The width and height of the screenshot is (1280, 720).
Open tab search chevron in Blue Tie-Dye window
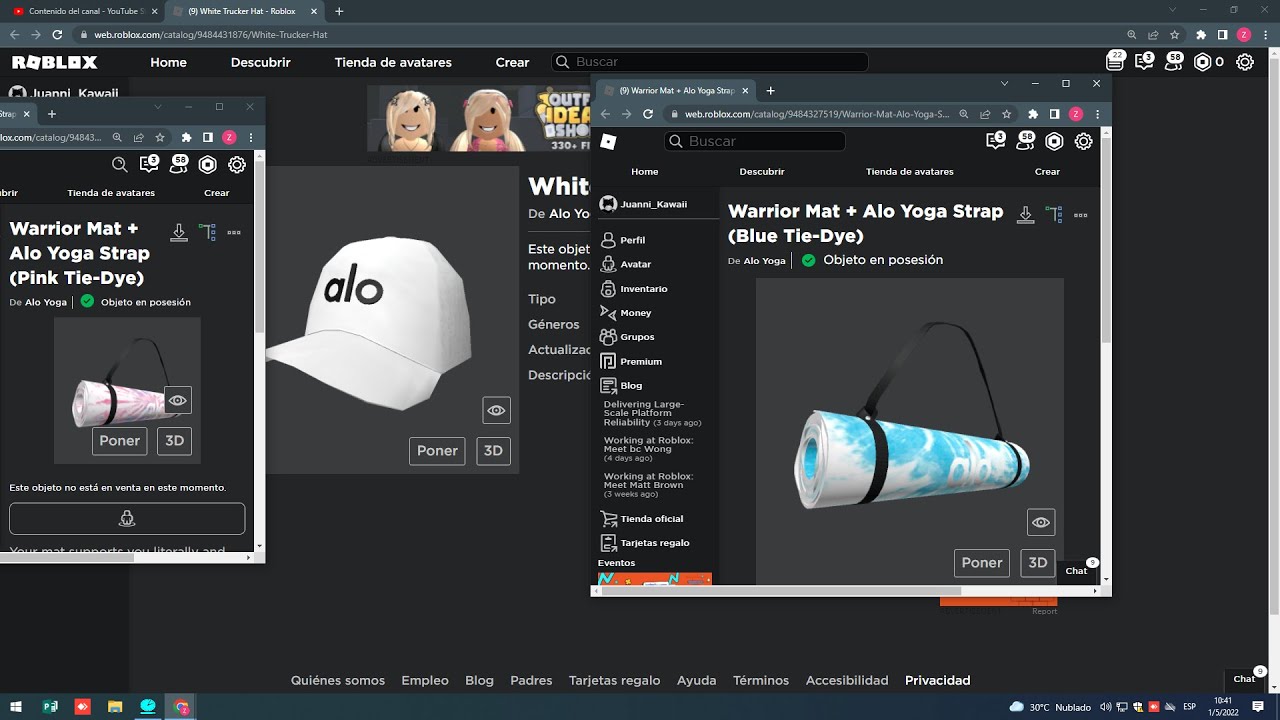[x=1004, y=84]
